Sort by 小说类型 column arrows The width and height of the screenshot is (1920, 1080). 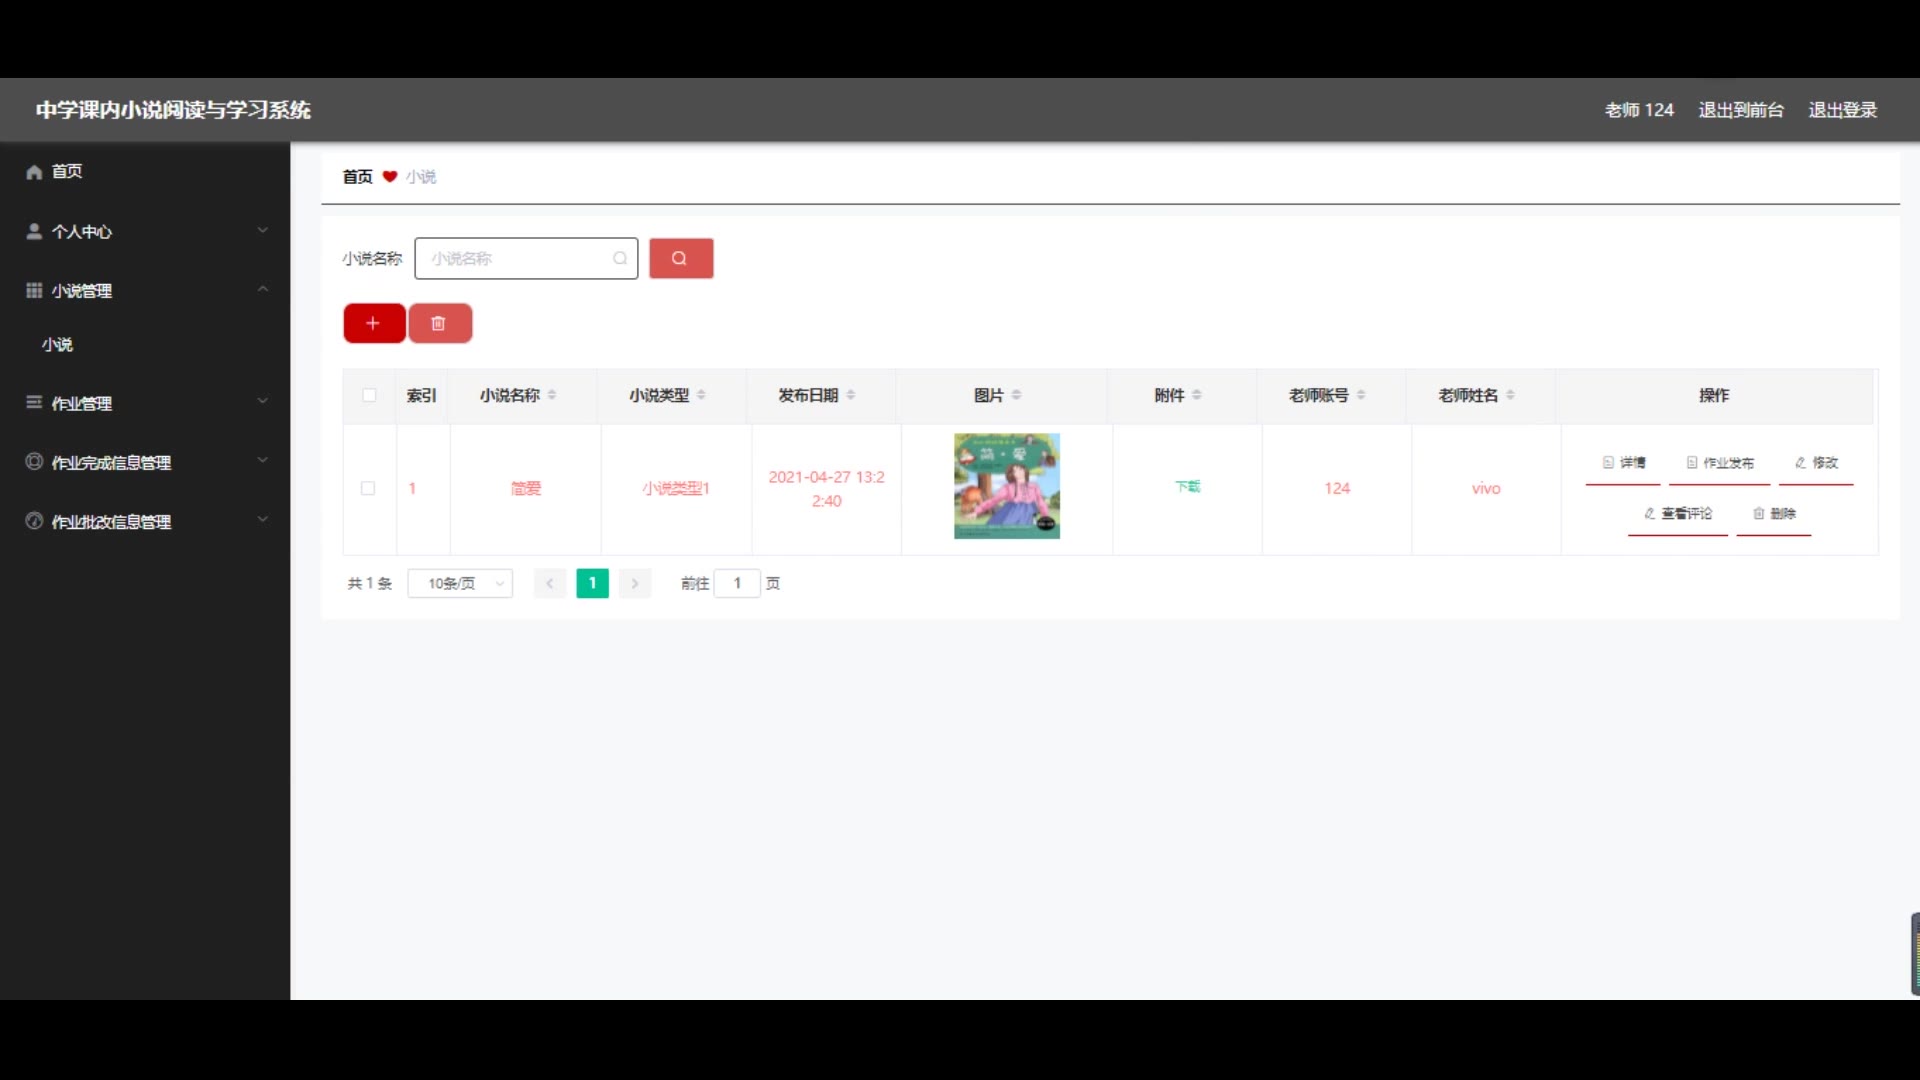(x=701, y=395)
